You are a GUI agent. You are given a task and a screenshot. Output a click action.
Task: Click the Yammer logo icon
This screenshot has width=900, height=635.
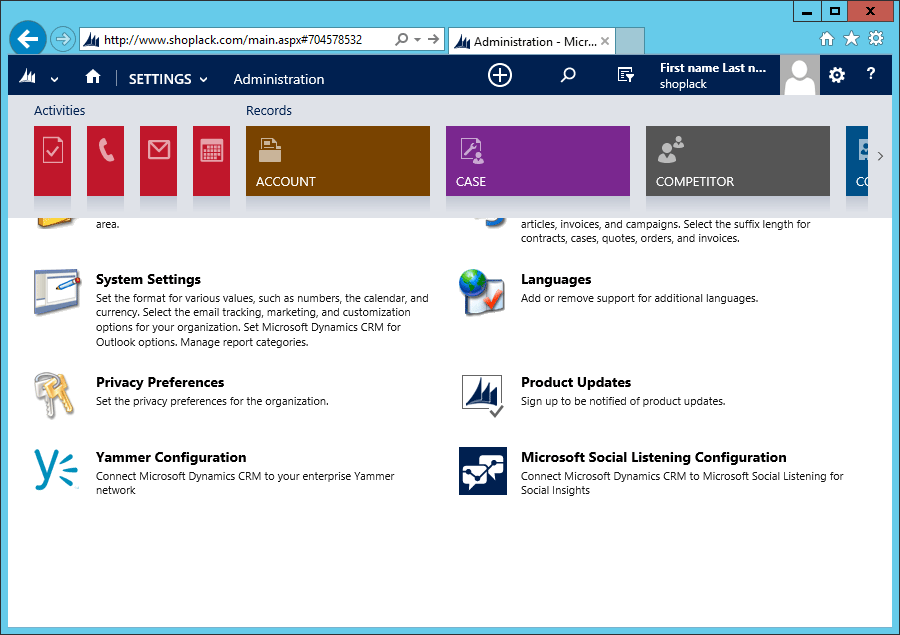pos(56,469)
